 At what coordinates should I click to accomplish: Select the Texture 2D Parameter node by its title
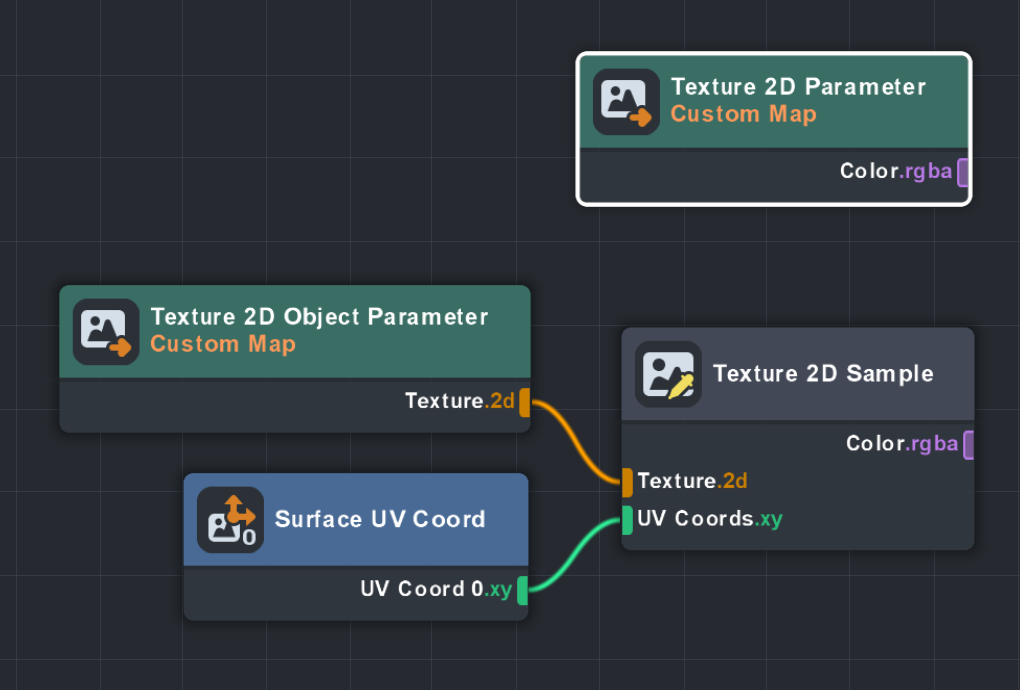(798, 87)
